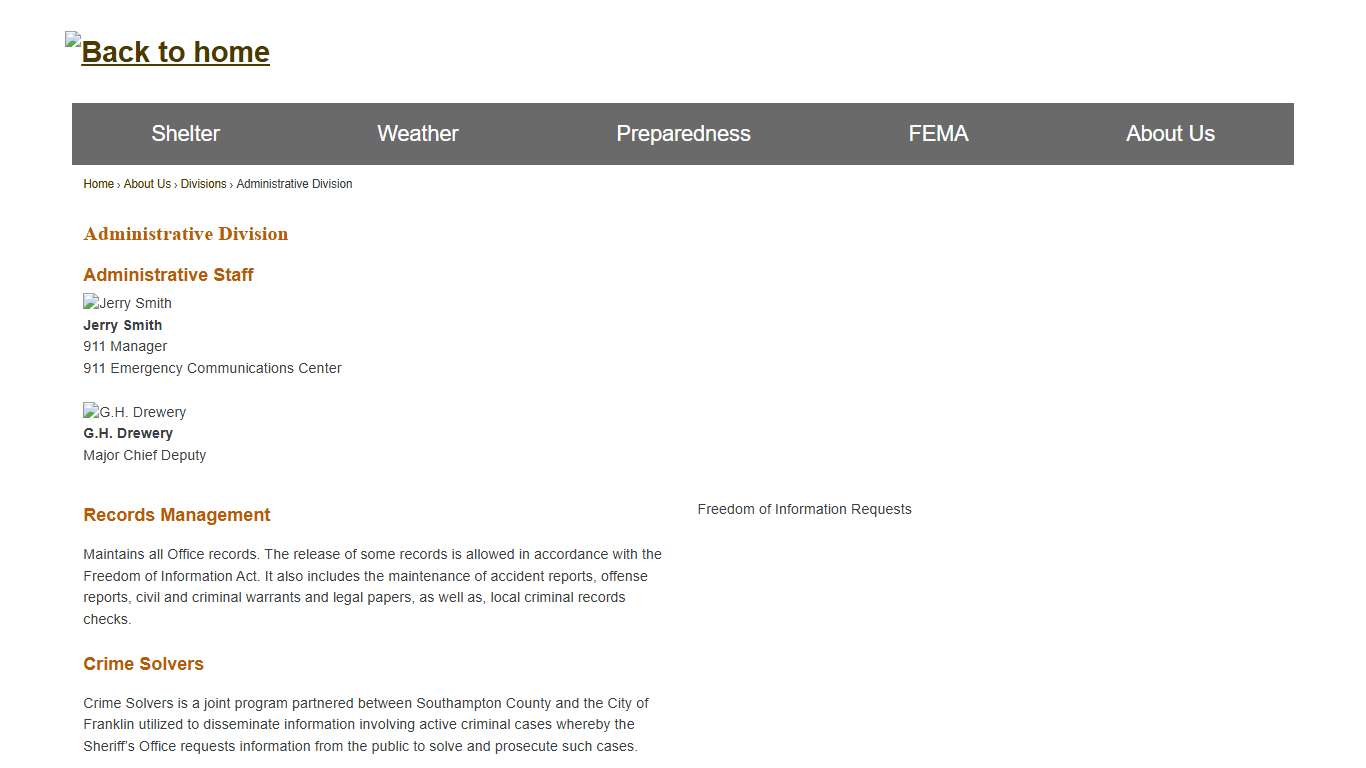
Task: Click the Major Chief Deputy title text
Action: point(145,455)
